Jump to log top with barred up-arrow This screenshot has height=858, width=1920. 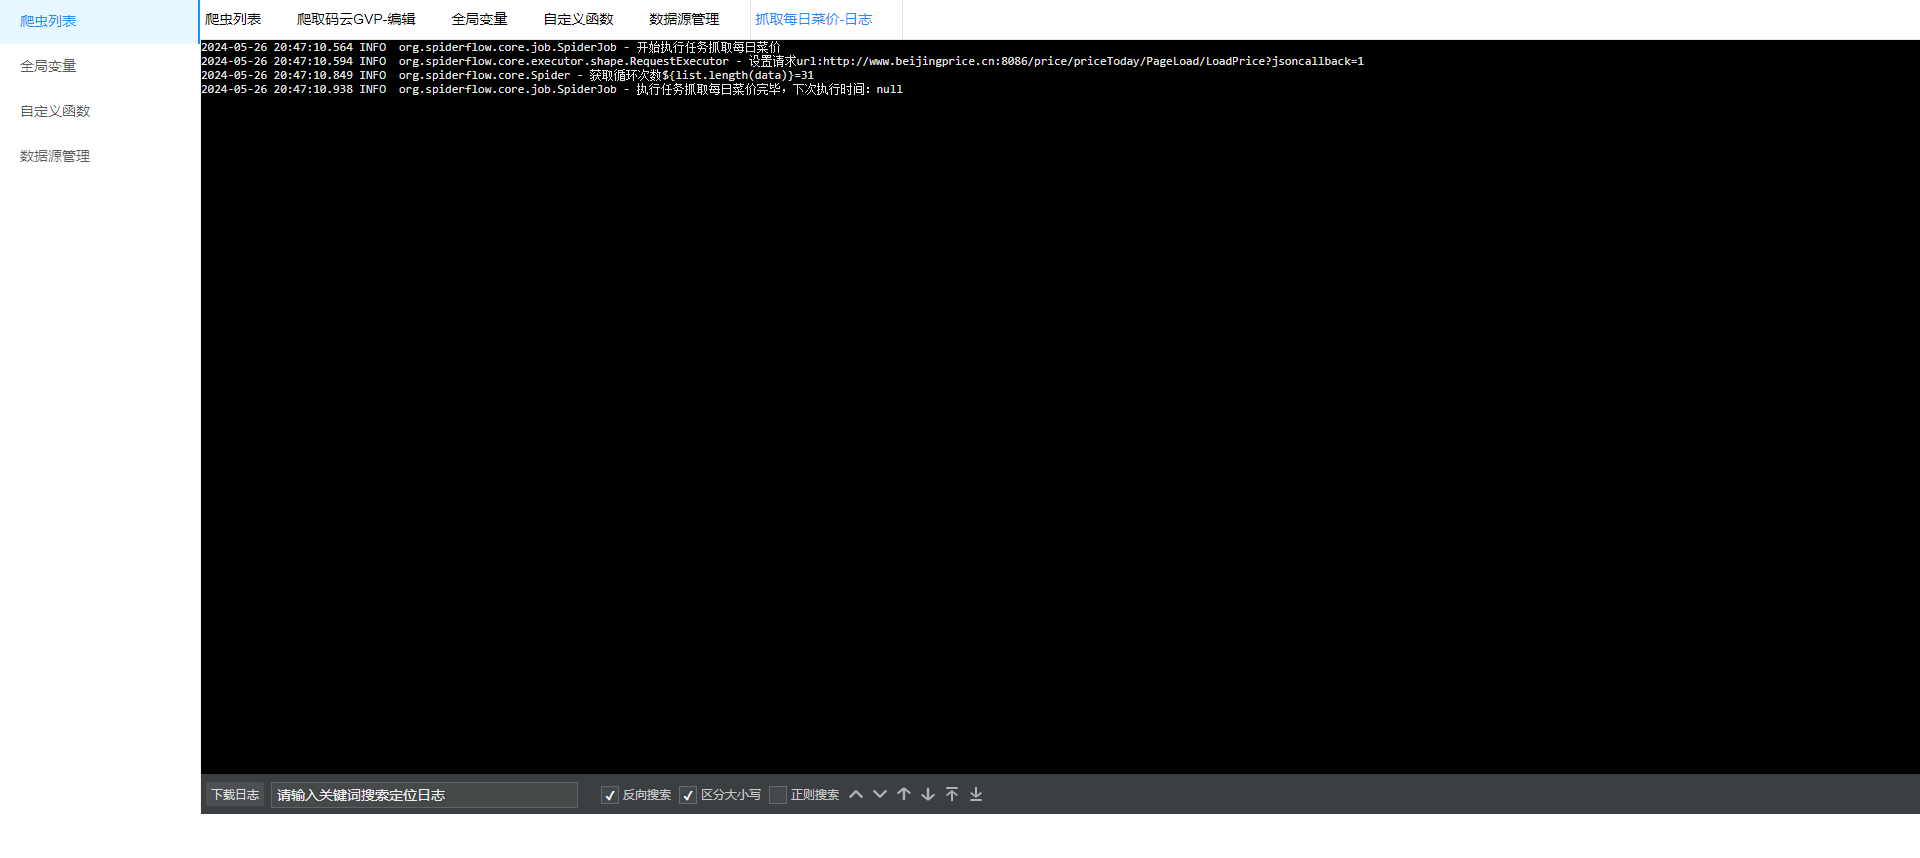click(952, 794)
